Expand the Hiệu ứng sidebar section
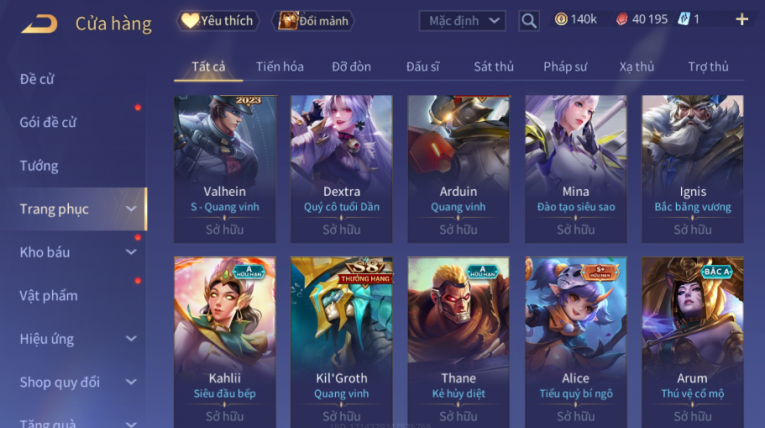The width and height of the screenshot is (765, 428). pyautogui.click(x=131, y=339)
